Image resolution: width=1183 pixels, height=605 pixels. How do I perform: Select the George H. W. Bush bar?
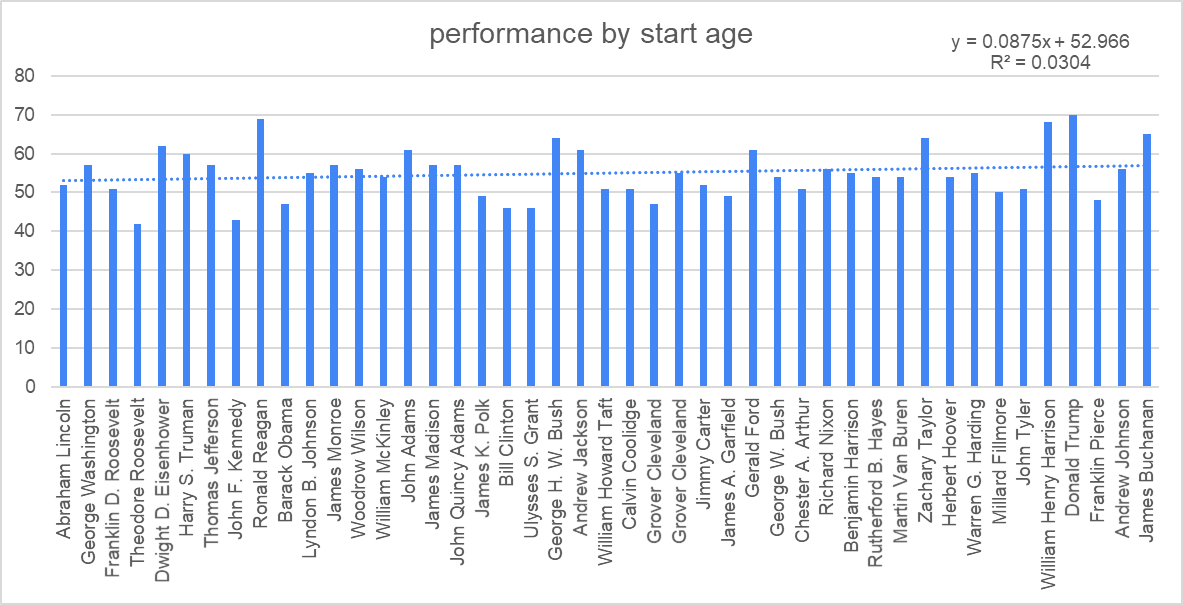click(x=556, y=262)
